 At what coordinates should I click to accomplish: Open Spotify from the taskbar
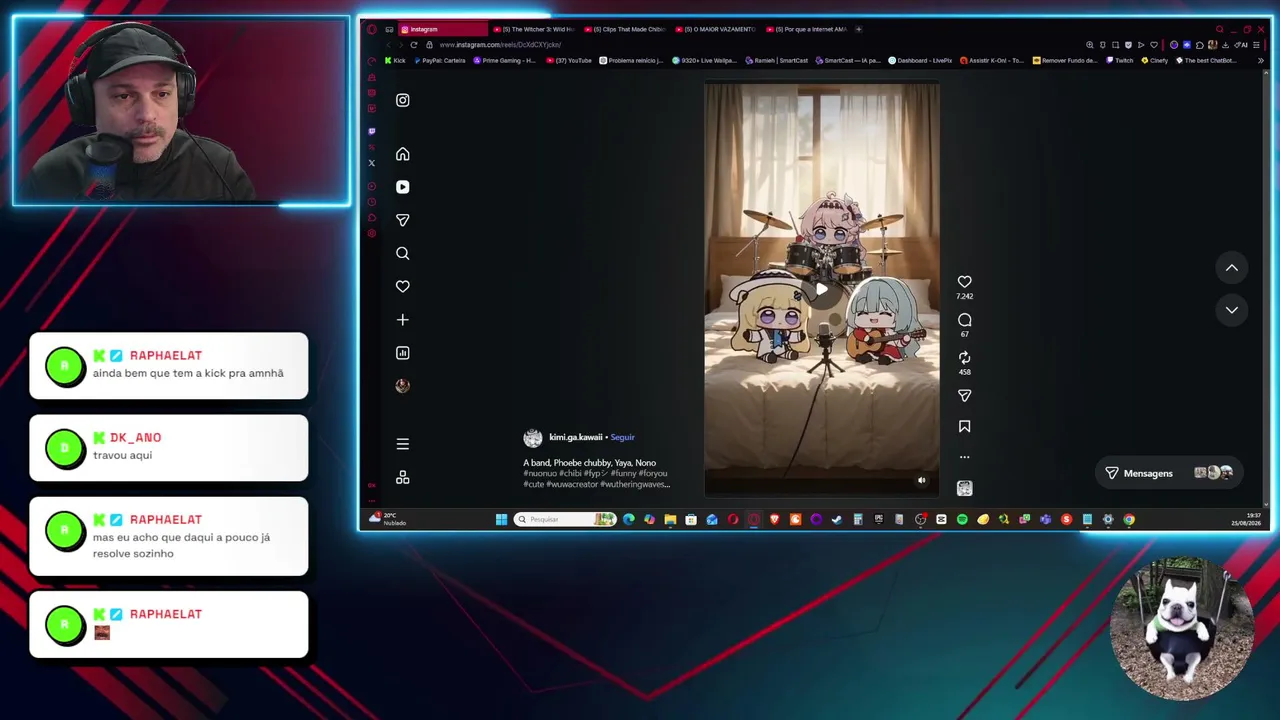tap(962, 519)
